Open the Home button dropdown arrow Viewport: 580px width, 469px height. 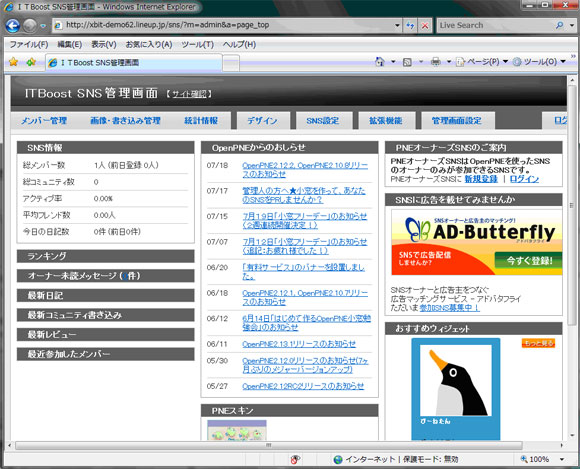(x=393, y=62)
